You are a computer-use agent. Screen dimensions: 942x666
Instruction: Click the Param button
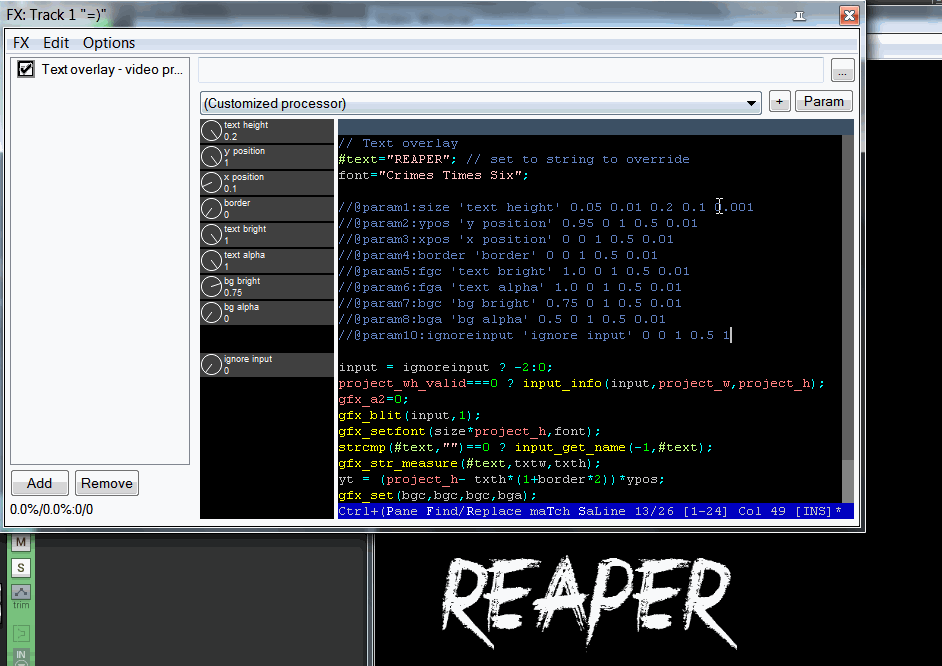824,101
